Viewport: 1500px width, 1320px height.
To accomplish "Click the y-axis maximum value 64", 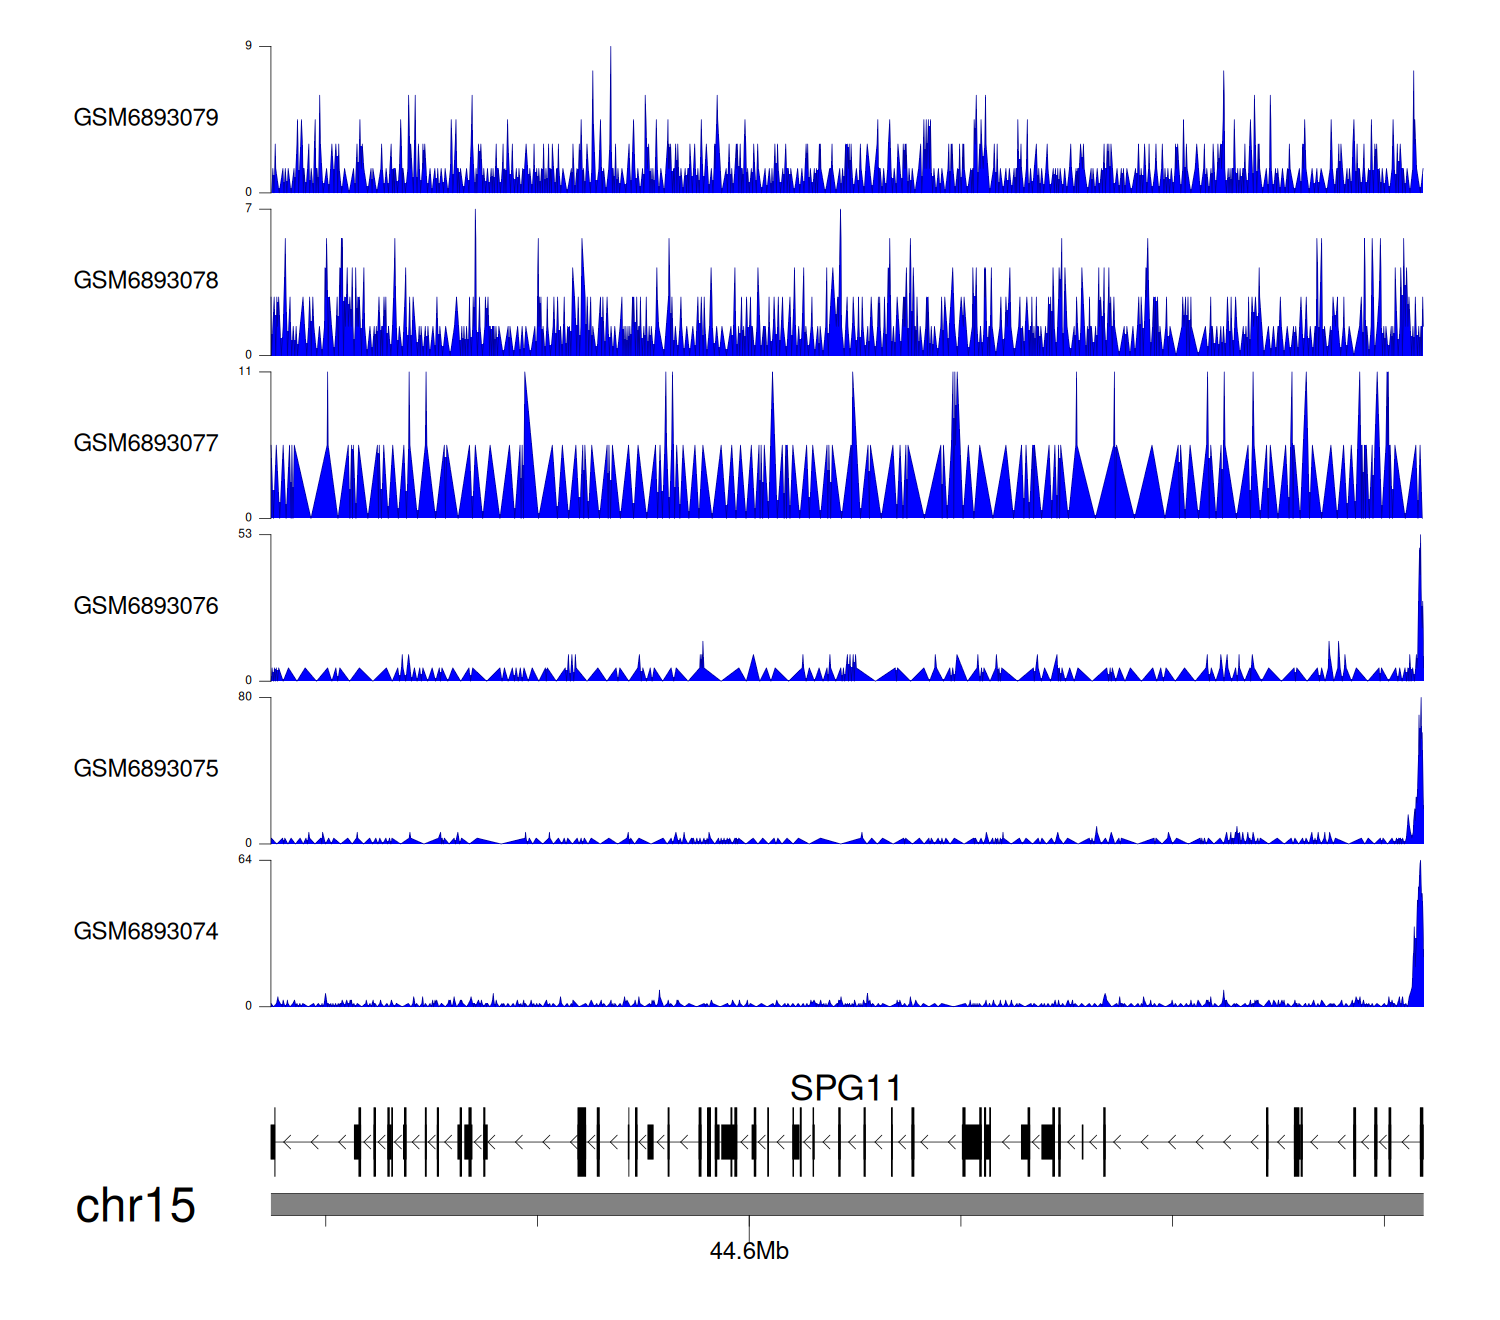I will click(x=245, y=860).
